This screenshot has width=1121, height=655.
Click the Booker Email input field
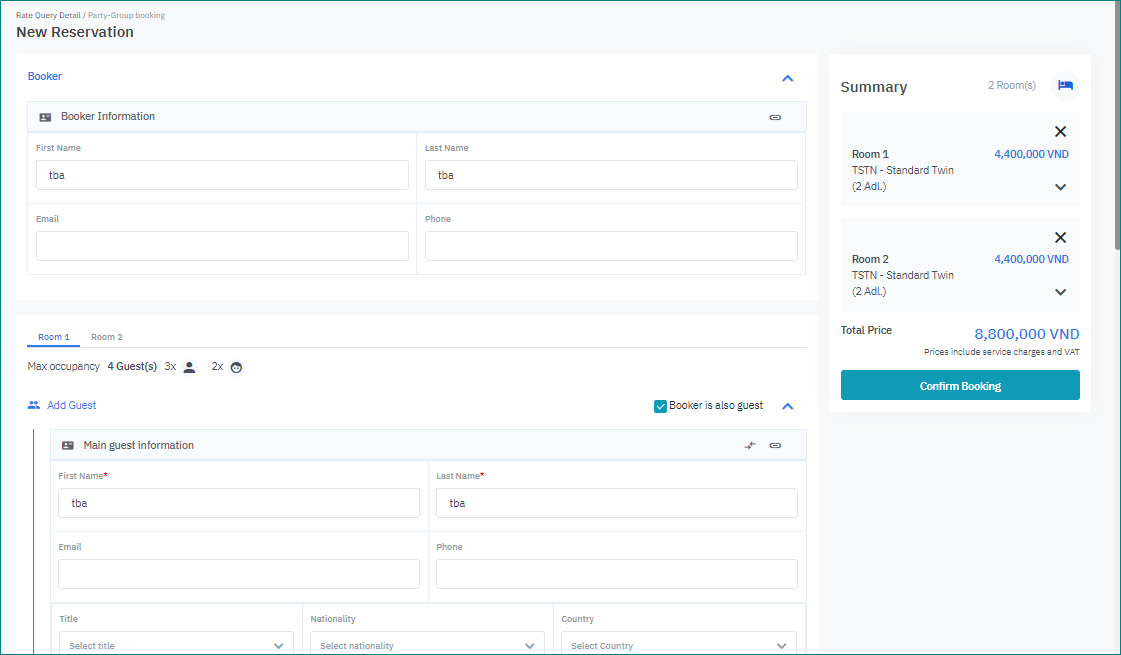click(x=222, y=246)
